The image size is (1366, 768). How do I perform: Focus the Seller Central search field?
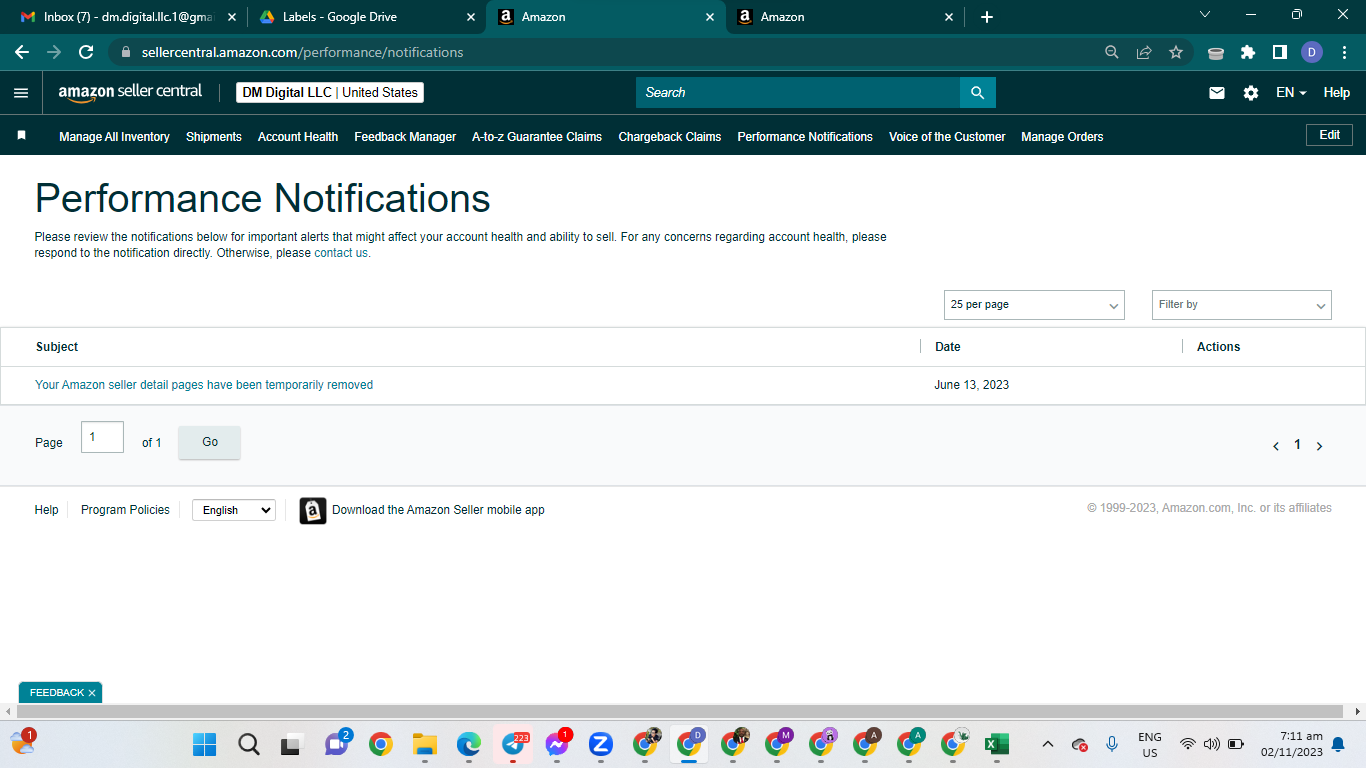point(798,93)
